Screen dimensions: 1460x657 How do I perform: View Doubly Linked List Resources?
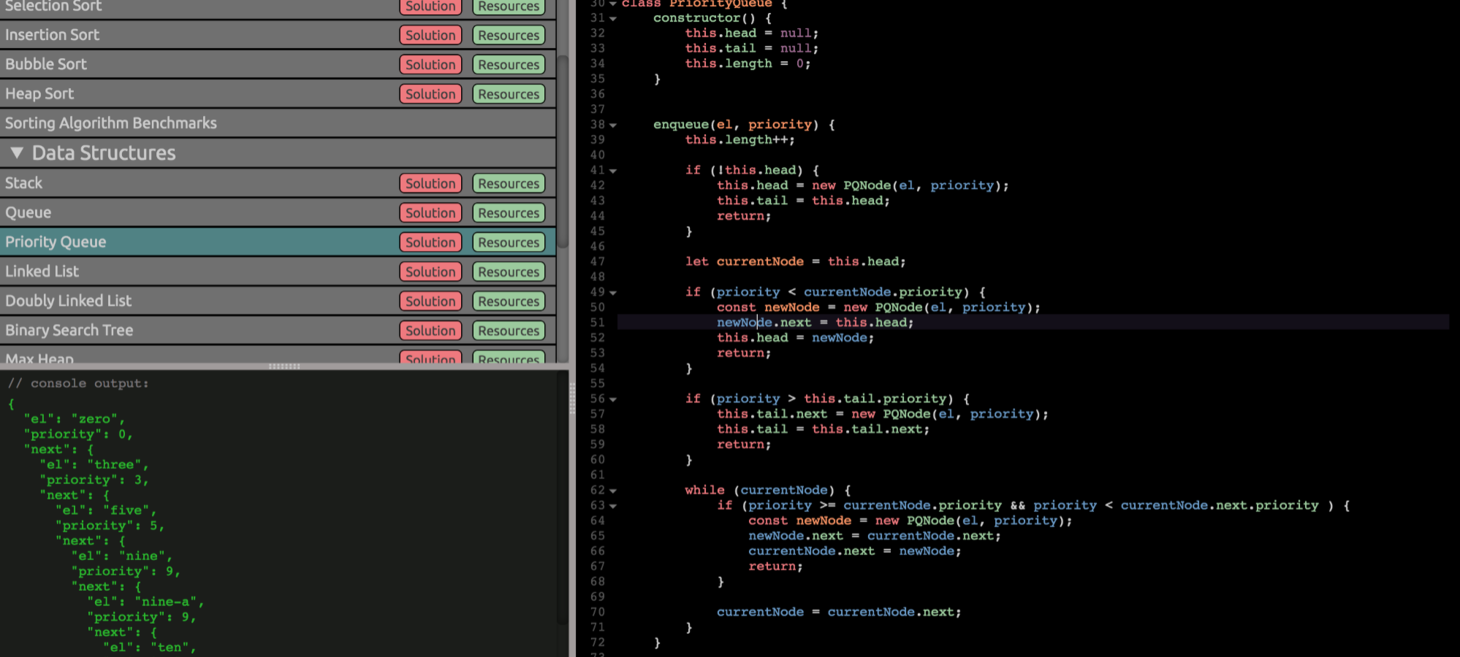[508, 301]
